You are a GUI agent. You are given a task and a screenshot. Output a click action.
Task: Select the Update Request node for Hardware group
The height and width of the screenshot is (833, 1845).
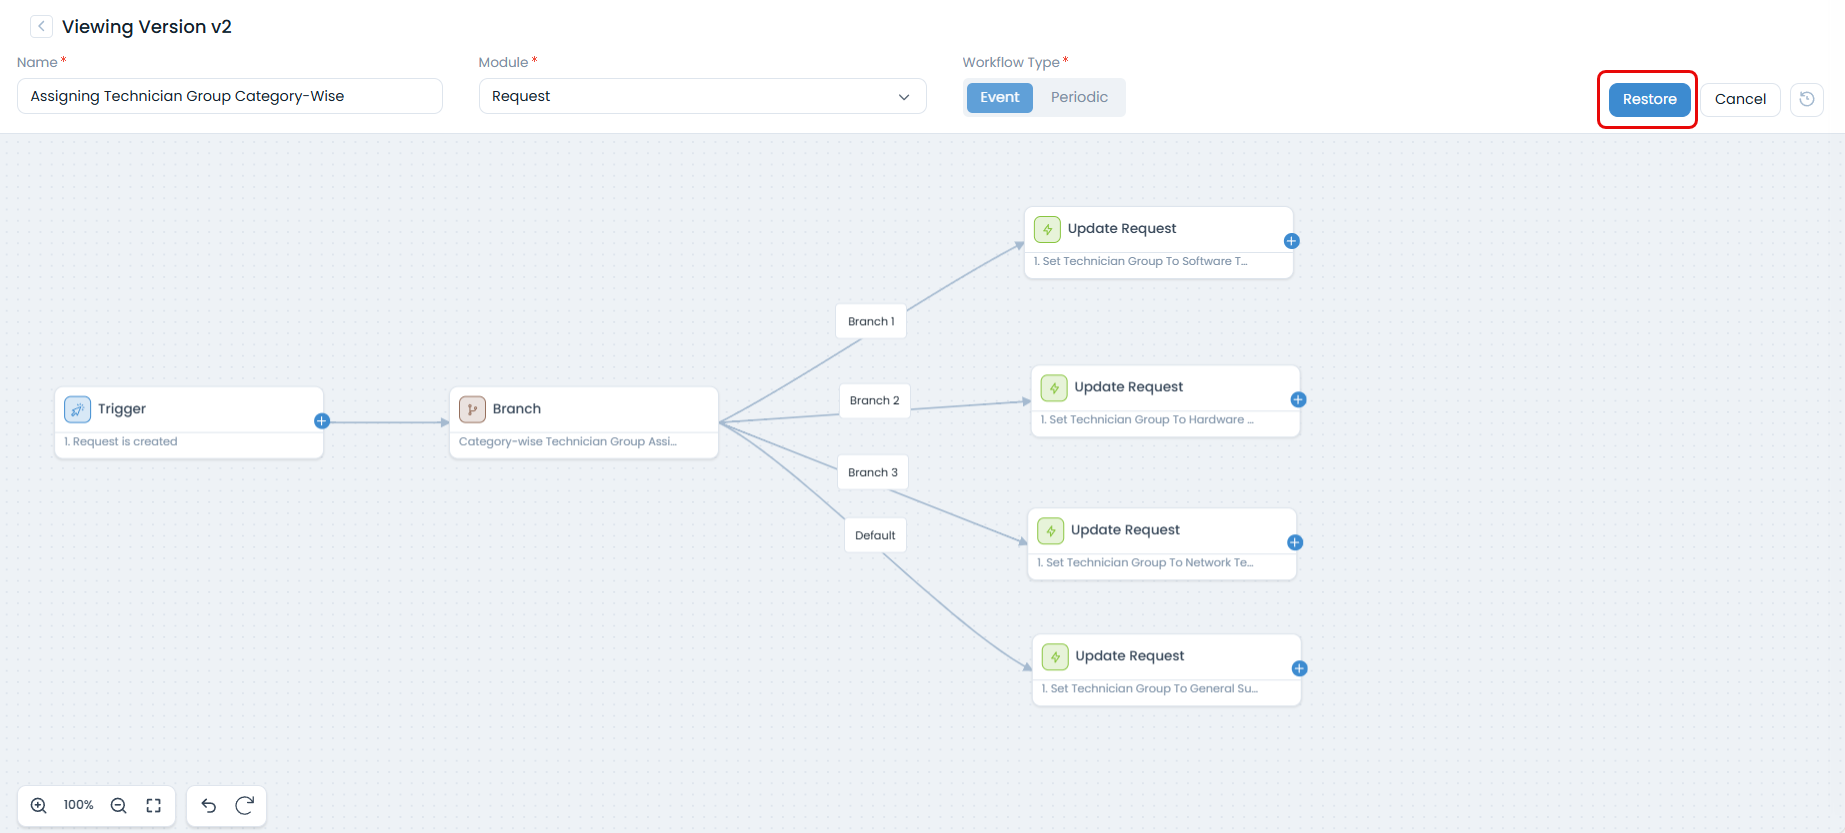[1164, 400]
